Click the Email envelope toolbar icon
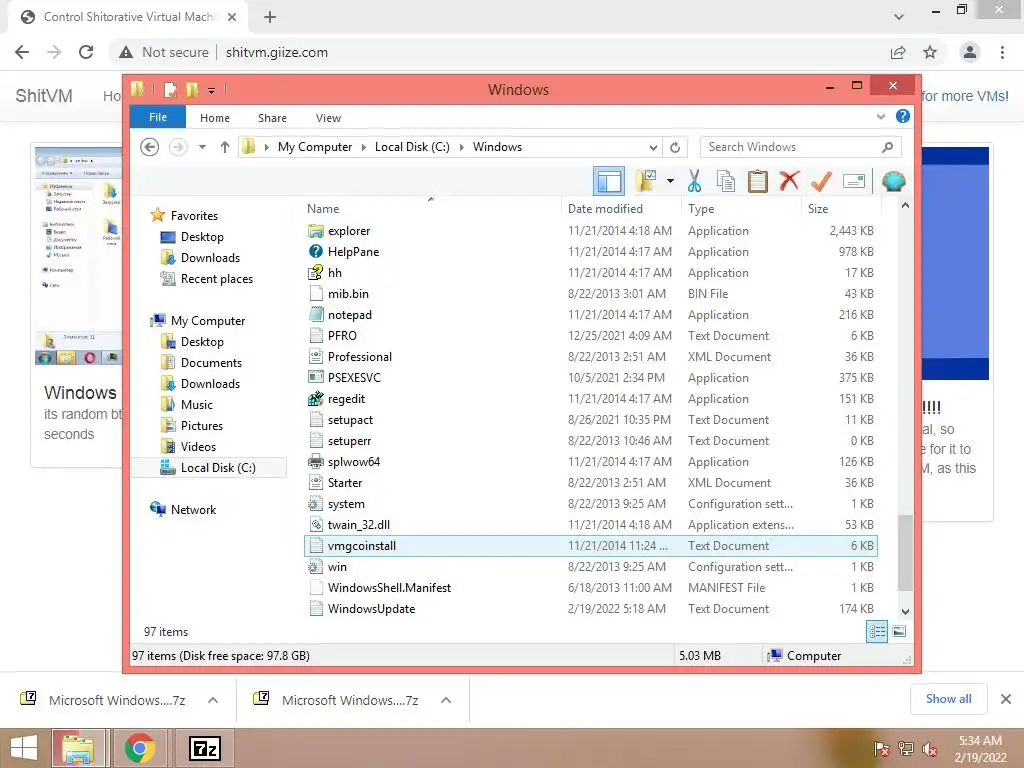 [x=854, y=181]
